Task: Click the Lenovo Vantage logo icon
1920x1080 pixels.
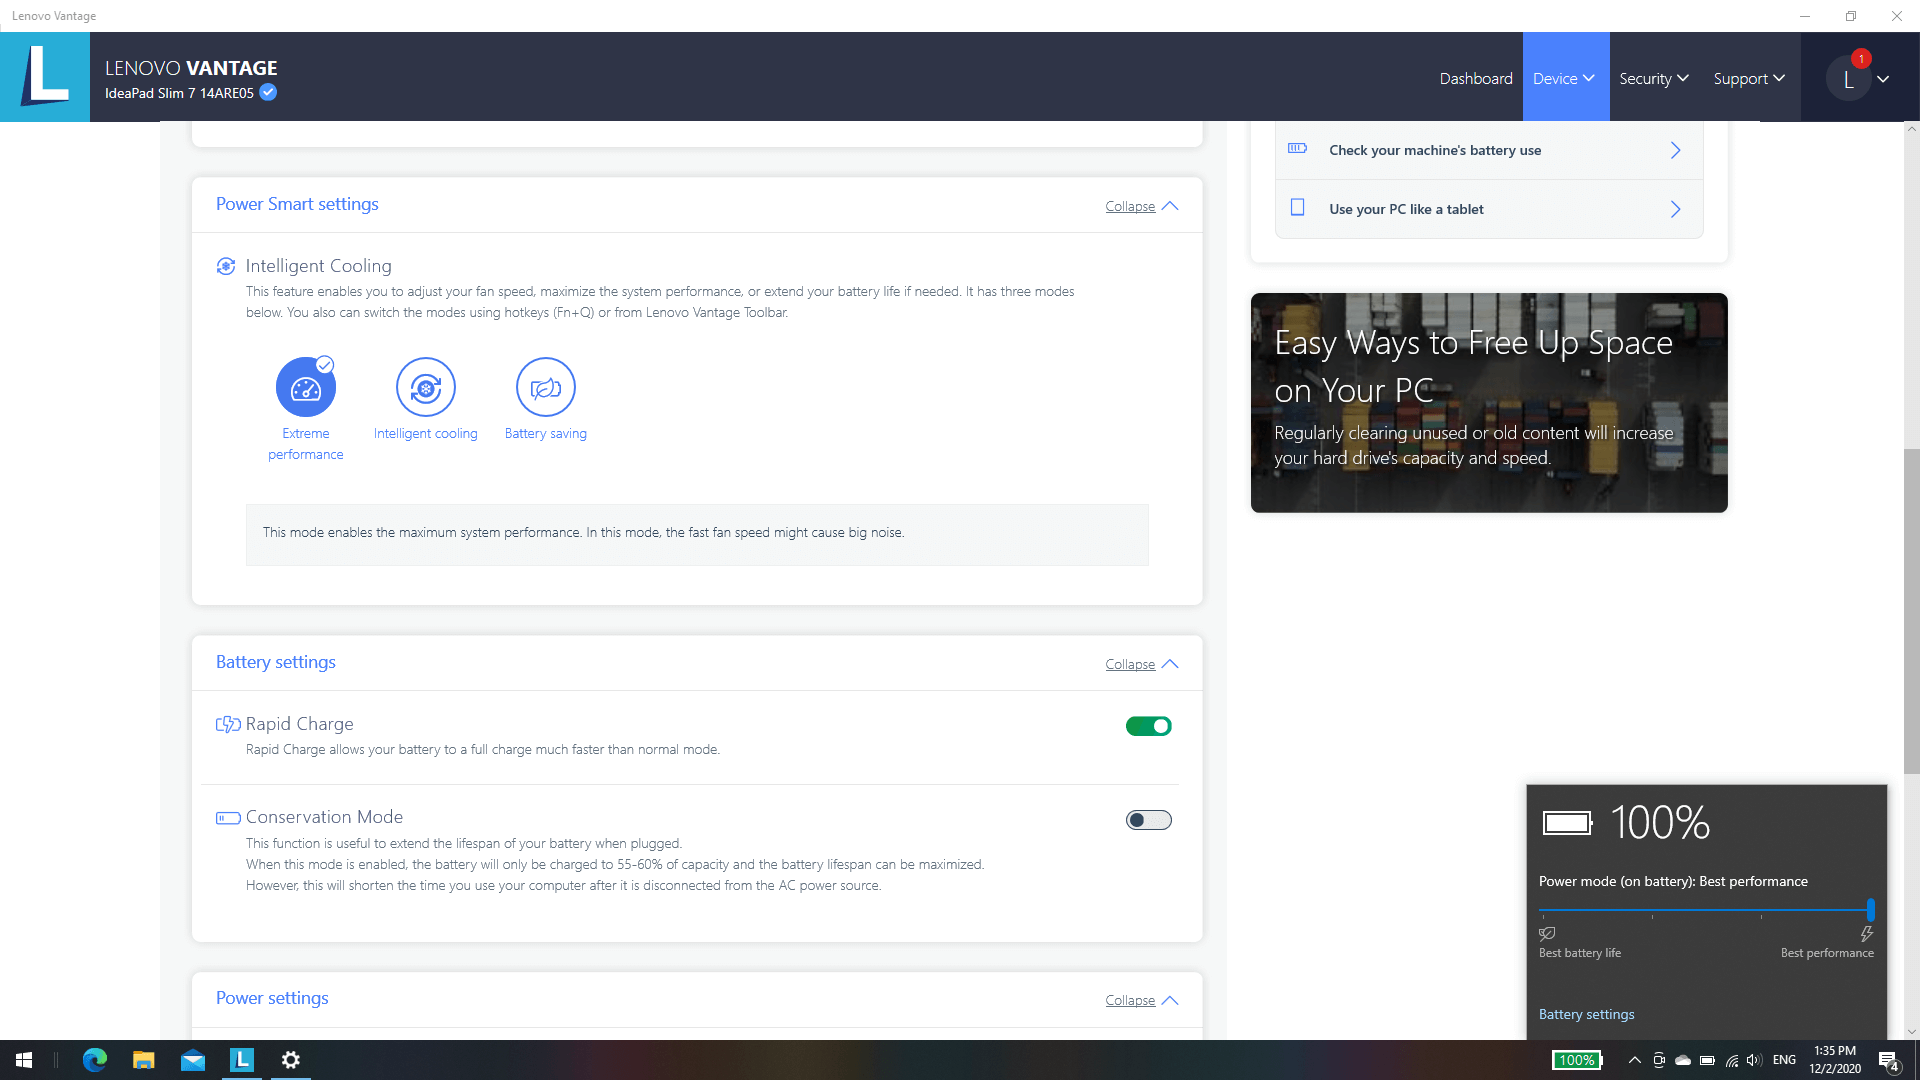Action: coord(45,76)
